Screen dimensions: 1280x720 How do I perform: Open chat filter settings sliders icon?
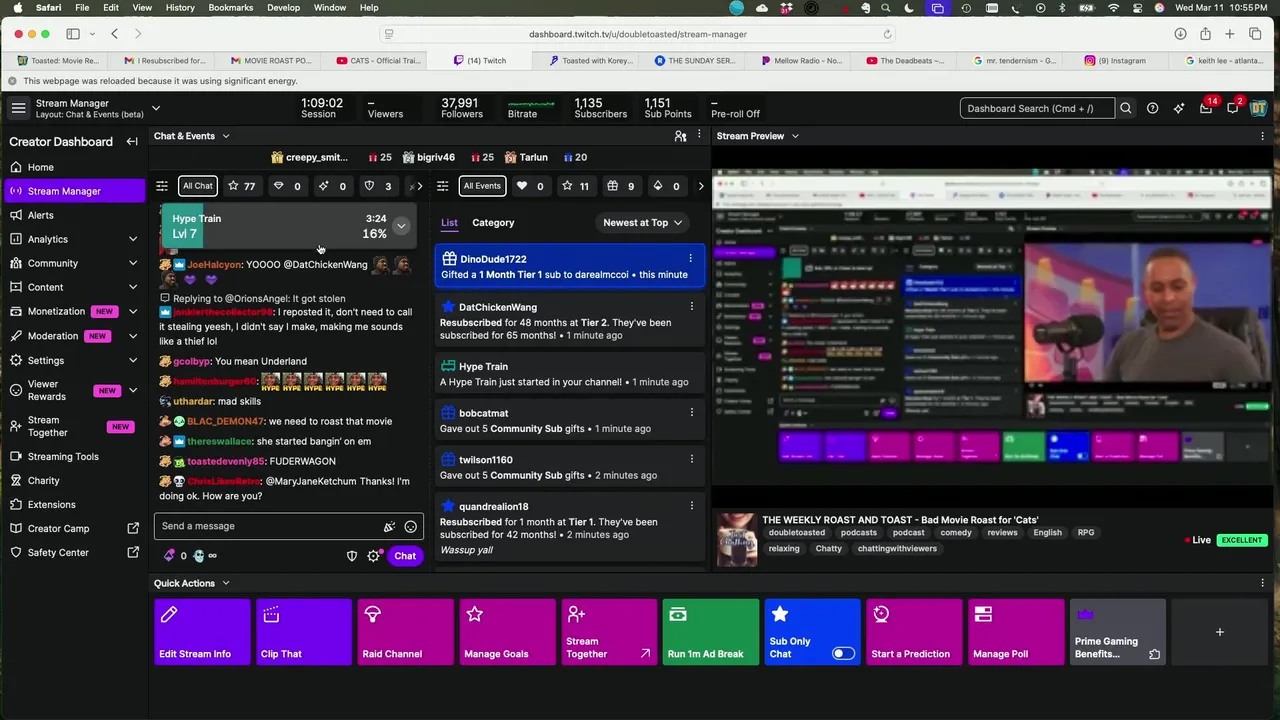(x=162, y=186)
